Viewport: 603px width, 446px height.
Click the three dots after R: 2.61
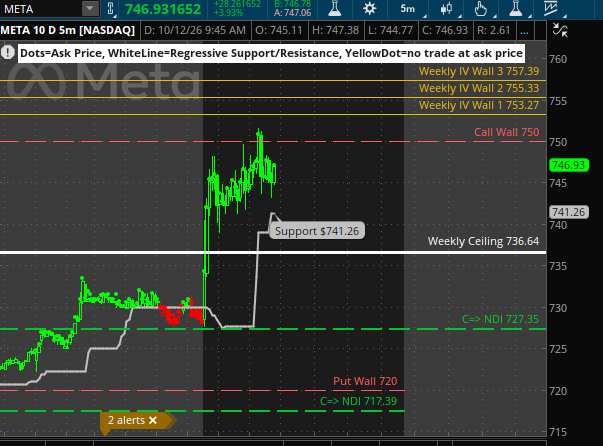524,31
